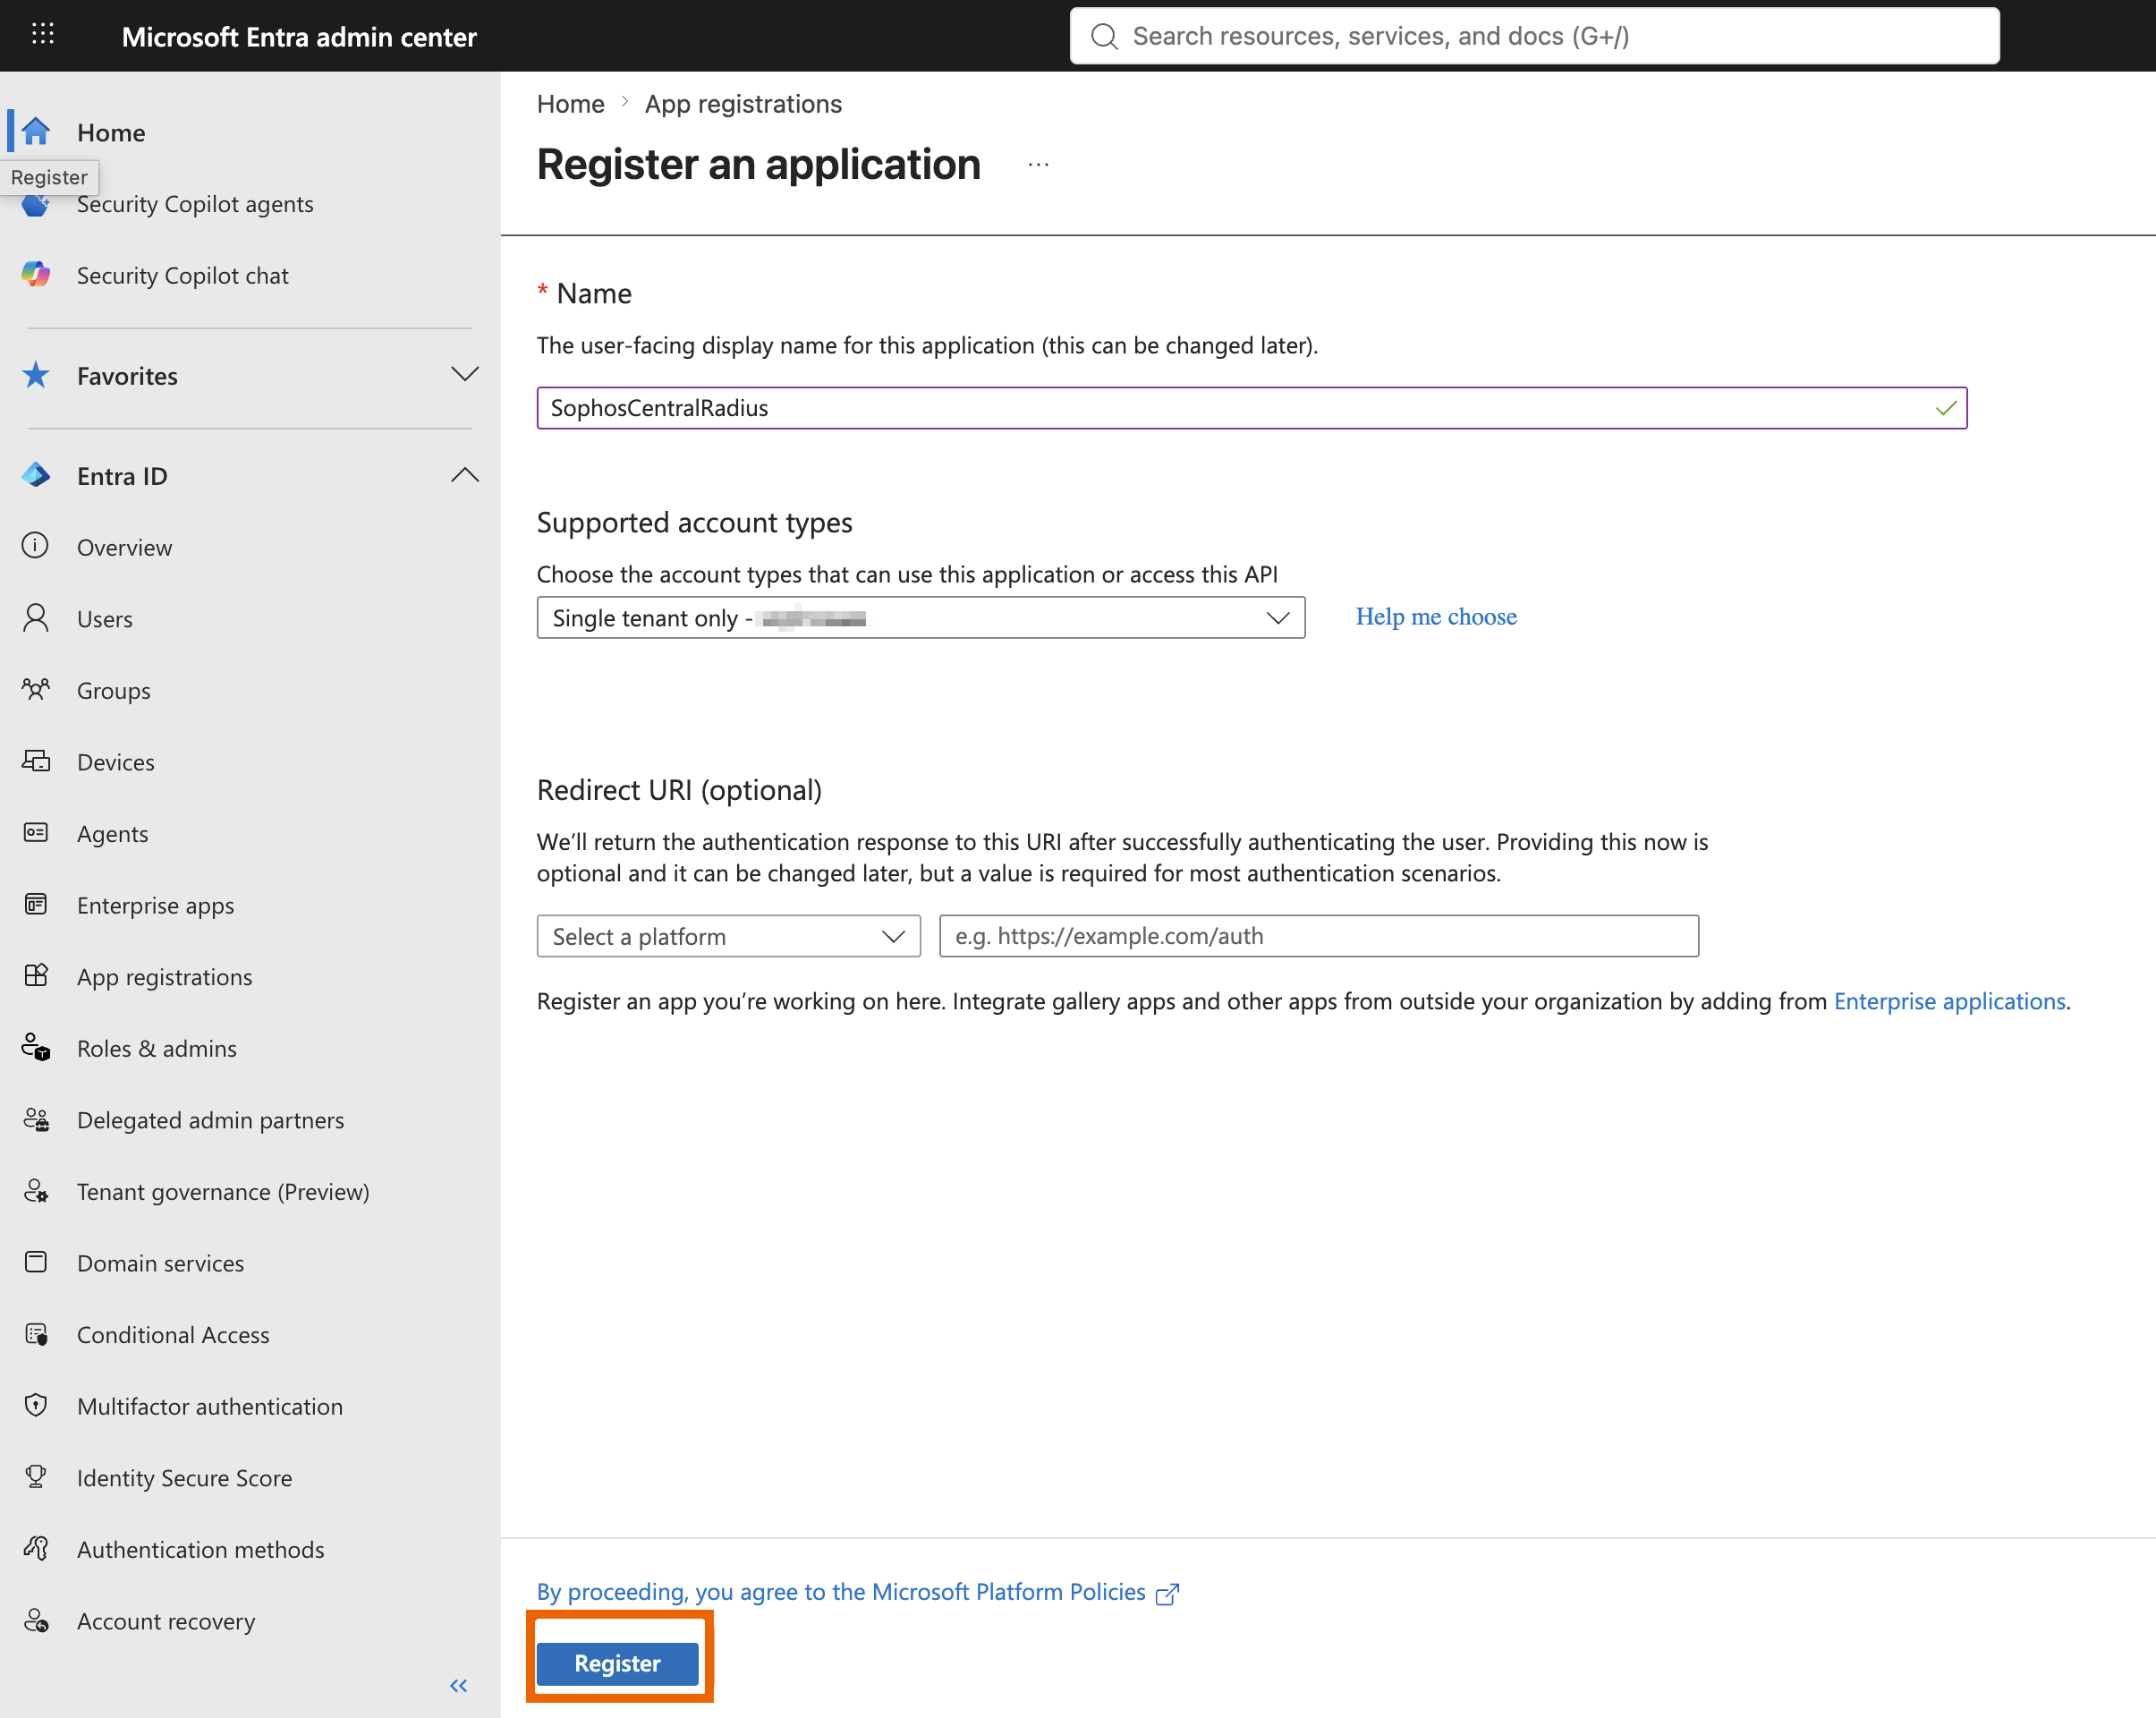Expand the Favorites section chevron

[x=465, y=375]
